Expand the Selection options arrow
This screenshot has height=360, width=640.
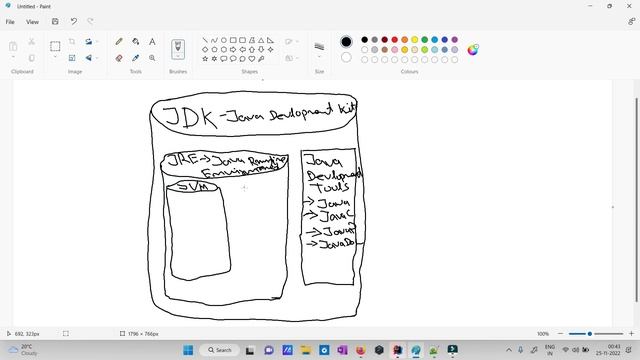click(55, 57)
